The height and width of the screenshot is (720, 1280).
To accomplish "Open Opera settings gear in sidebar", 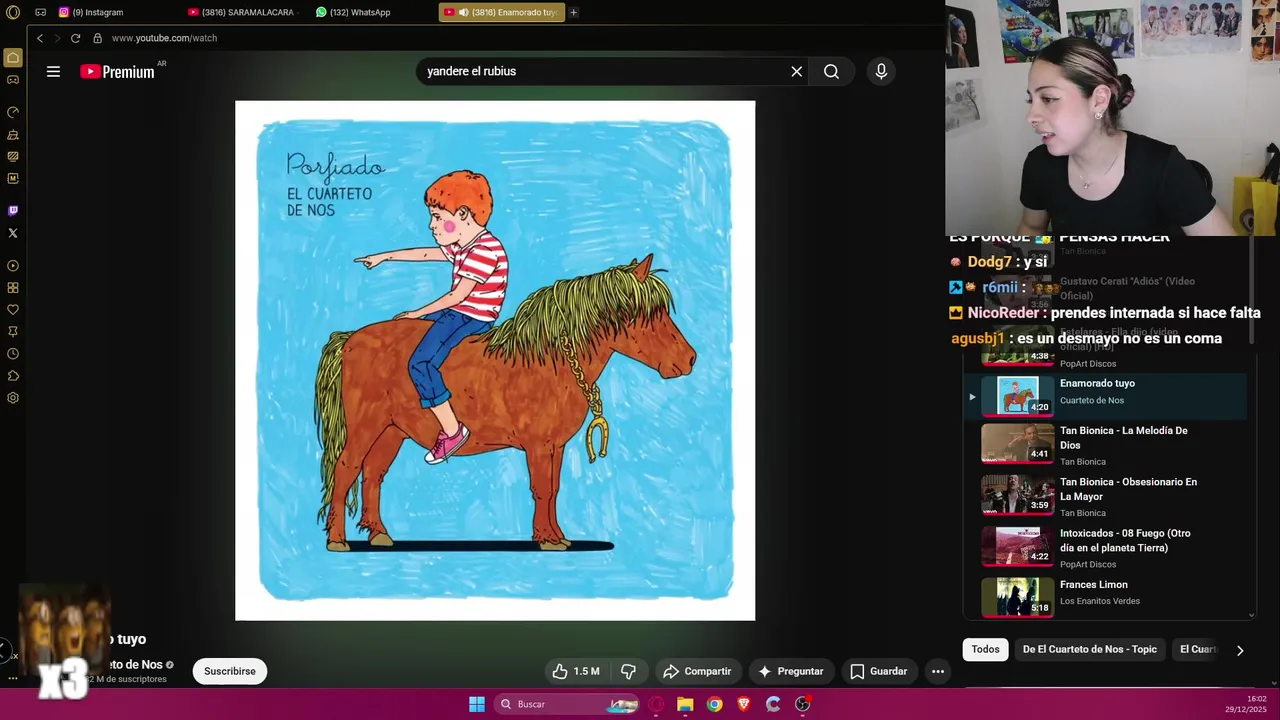I will pos(13,398).
